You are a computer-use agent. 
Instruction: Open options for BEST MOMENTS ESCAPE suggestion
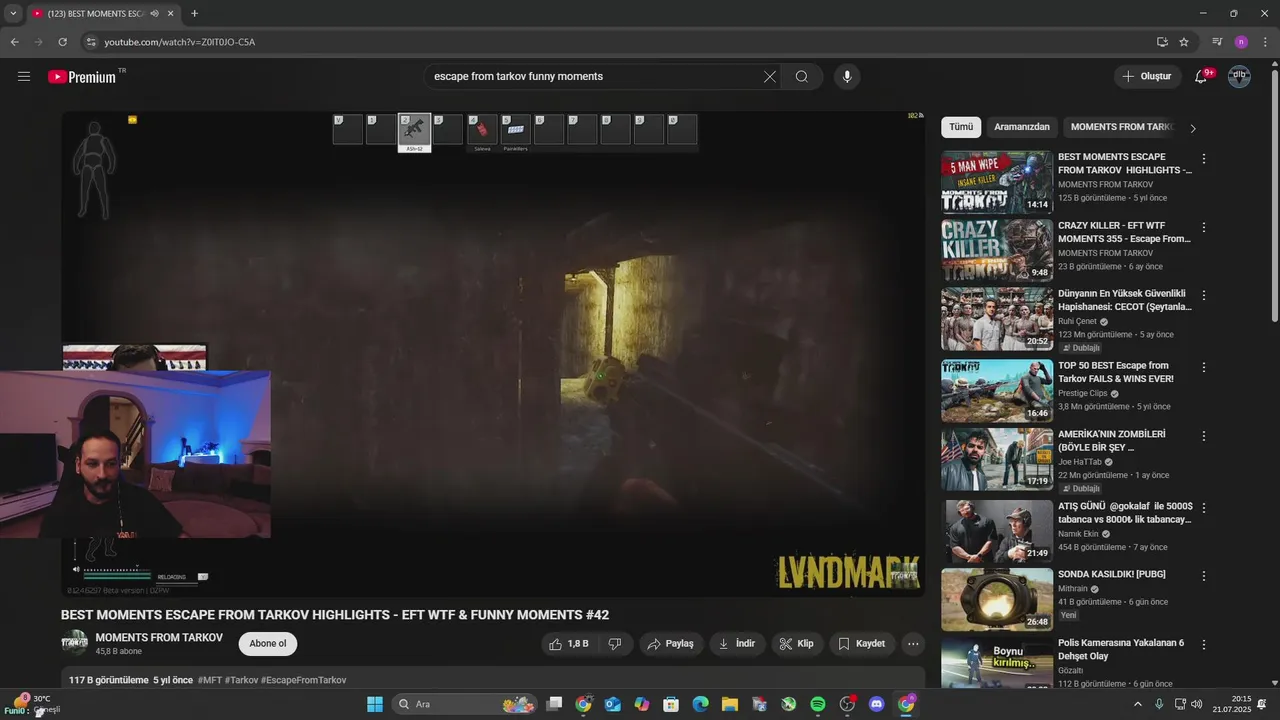[1204, 159]
